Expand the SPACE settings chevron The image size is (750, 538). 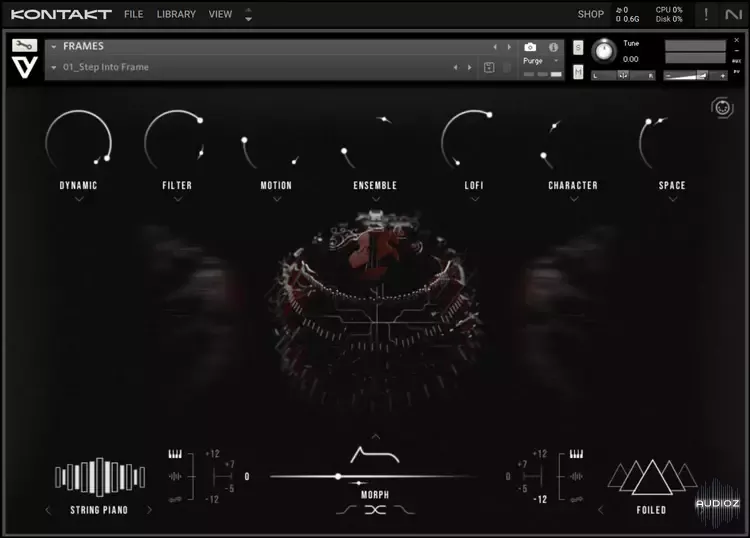point(673,199)
